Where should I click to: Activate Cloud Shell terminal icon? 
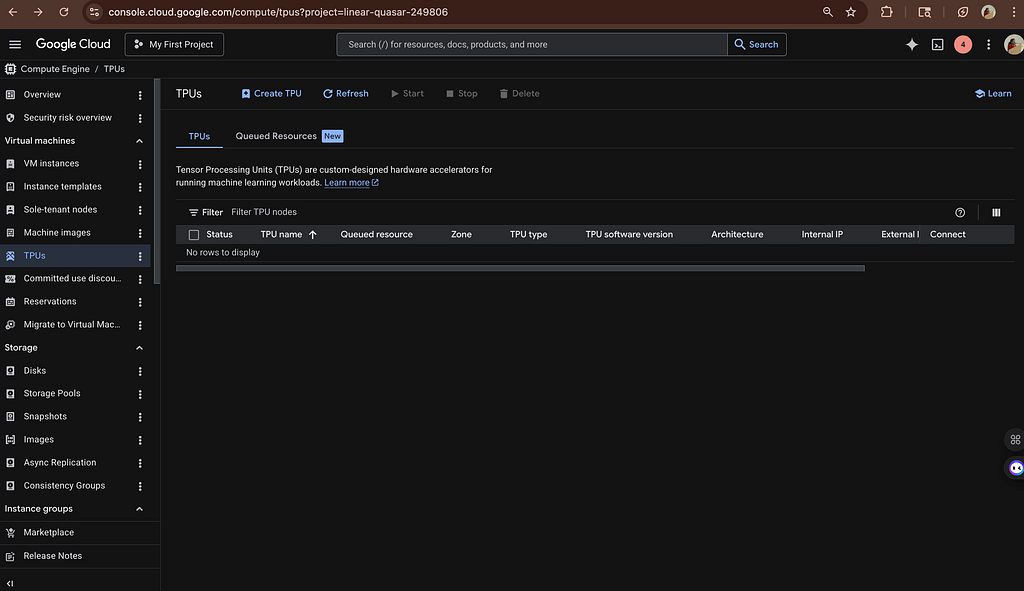point(937,44)
